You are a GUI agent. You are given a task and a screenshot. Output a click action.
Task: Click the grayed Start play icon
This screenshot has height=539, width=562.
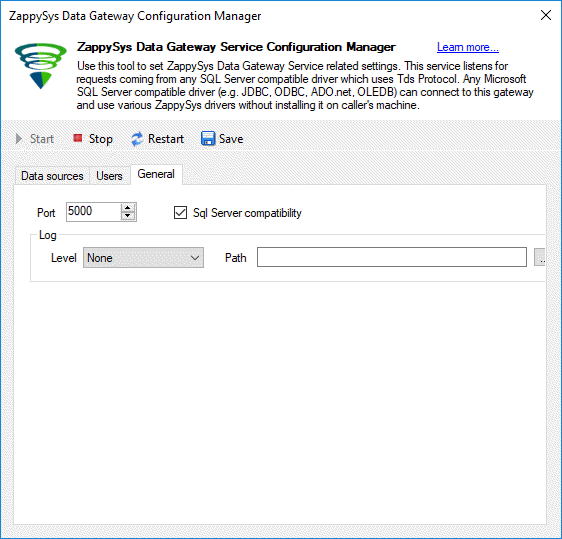(x=19, y=139)
